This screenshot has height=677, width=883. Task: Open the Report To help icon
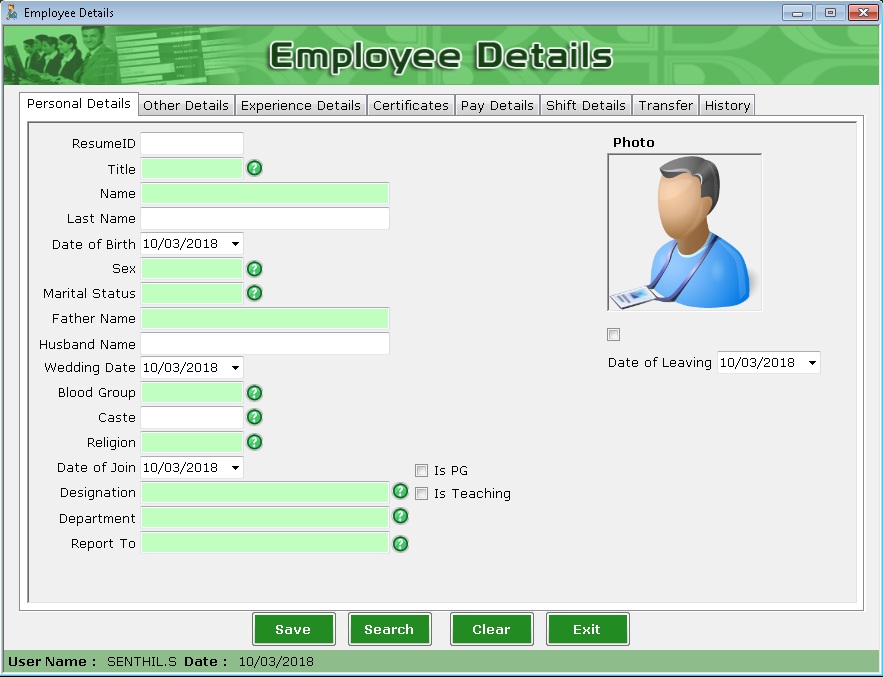pos(400,543)
